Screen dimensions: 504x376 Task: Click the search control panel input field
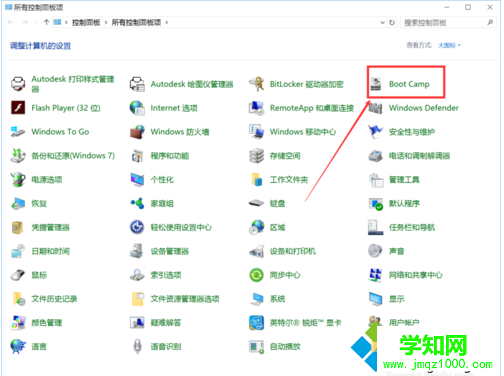click(449, 23)
